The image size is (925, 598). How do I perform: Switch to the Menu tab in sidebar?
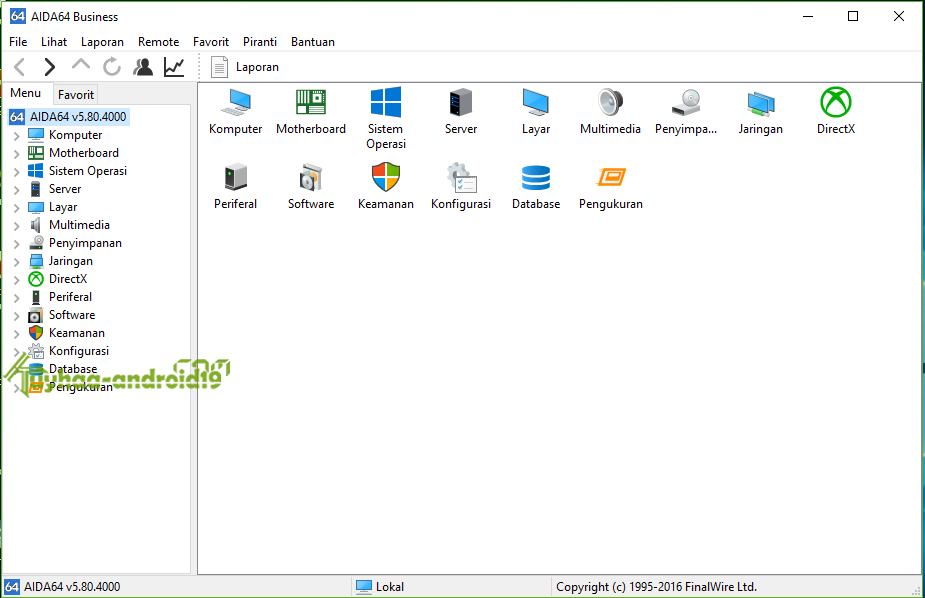(25, 93)
